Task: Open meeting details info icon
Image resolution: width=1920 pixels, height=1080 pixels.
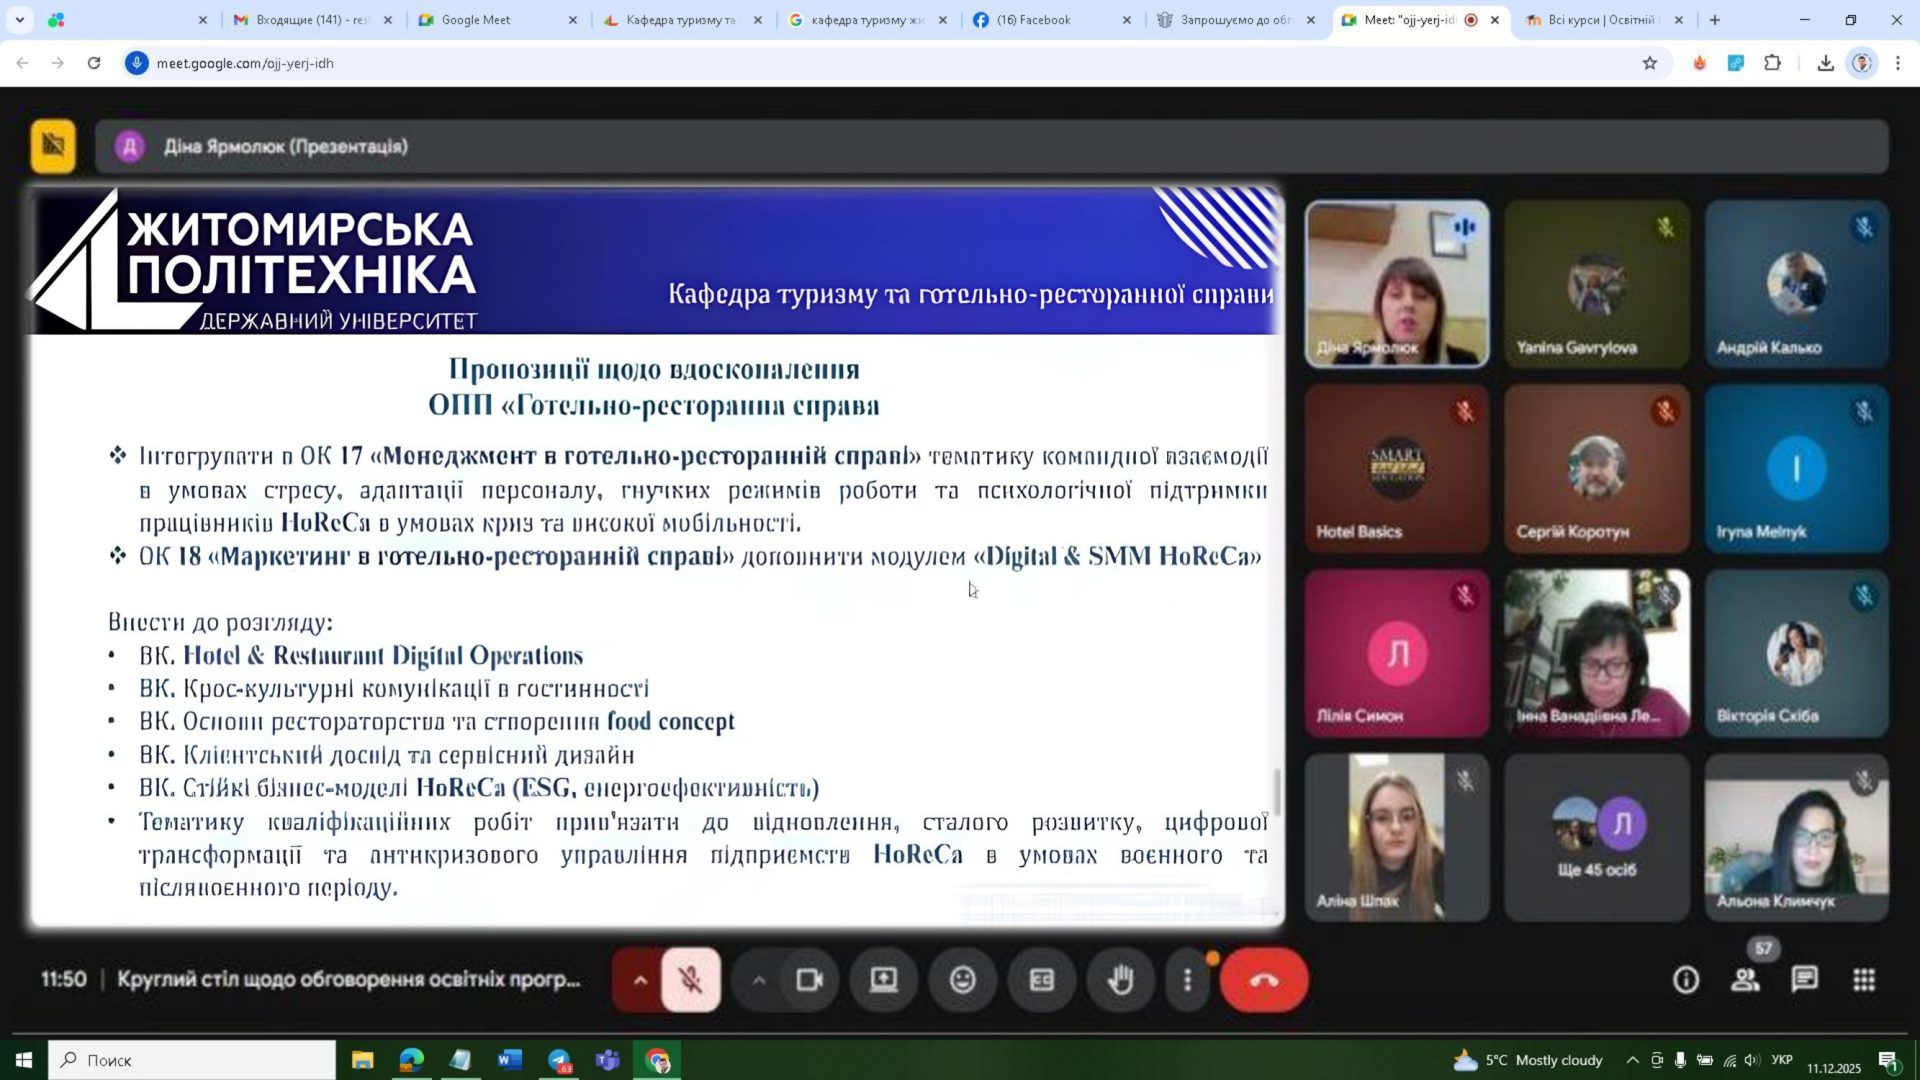Action: (x=1686, y=980)
